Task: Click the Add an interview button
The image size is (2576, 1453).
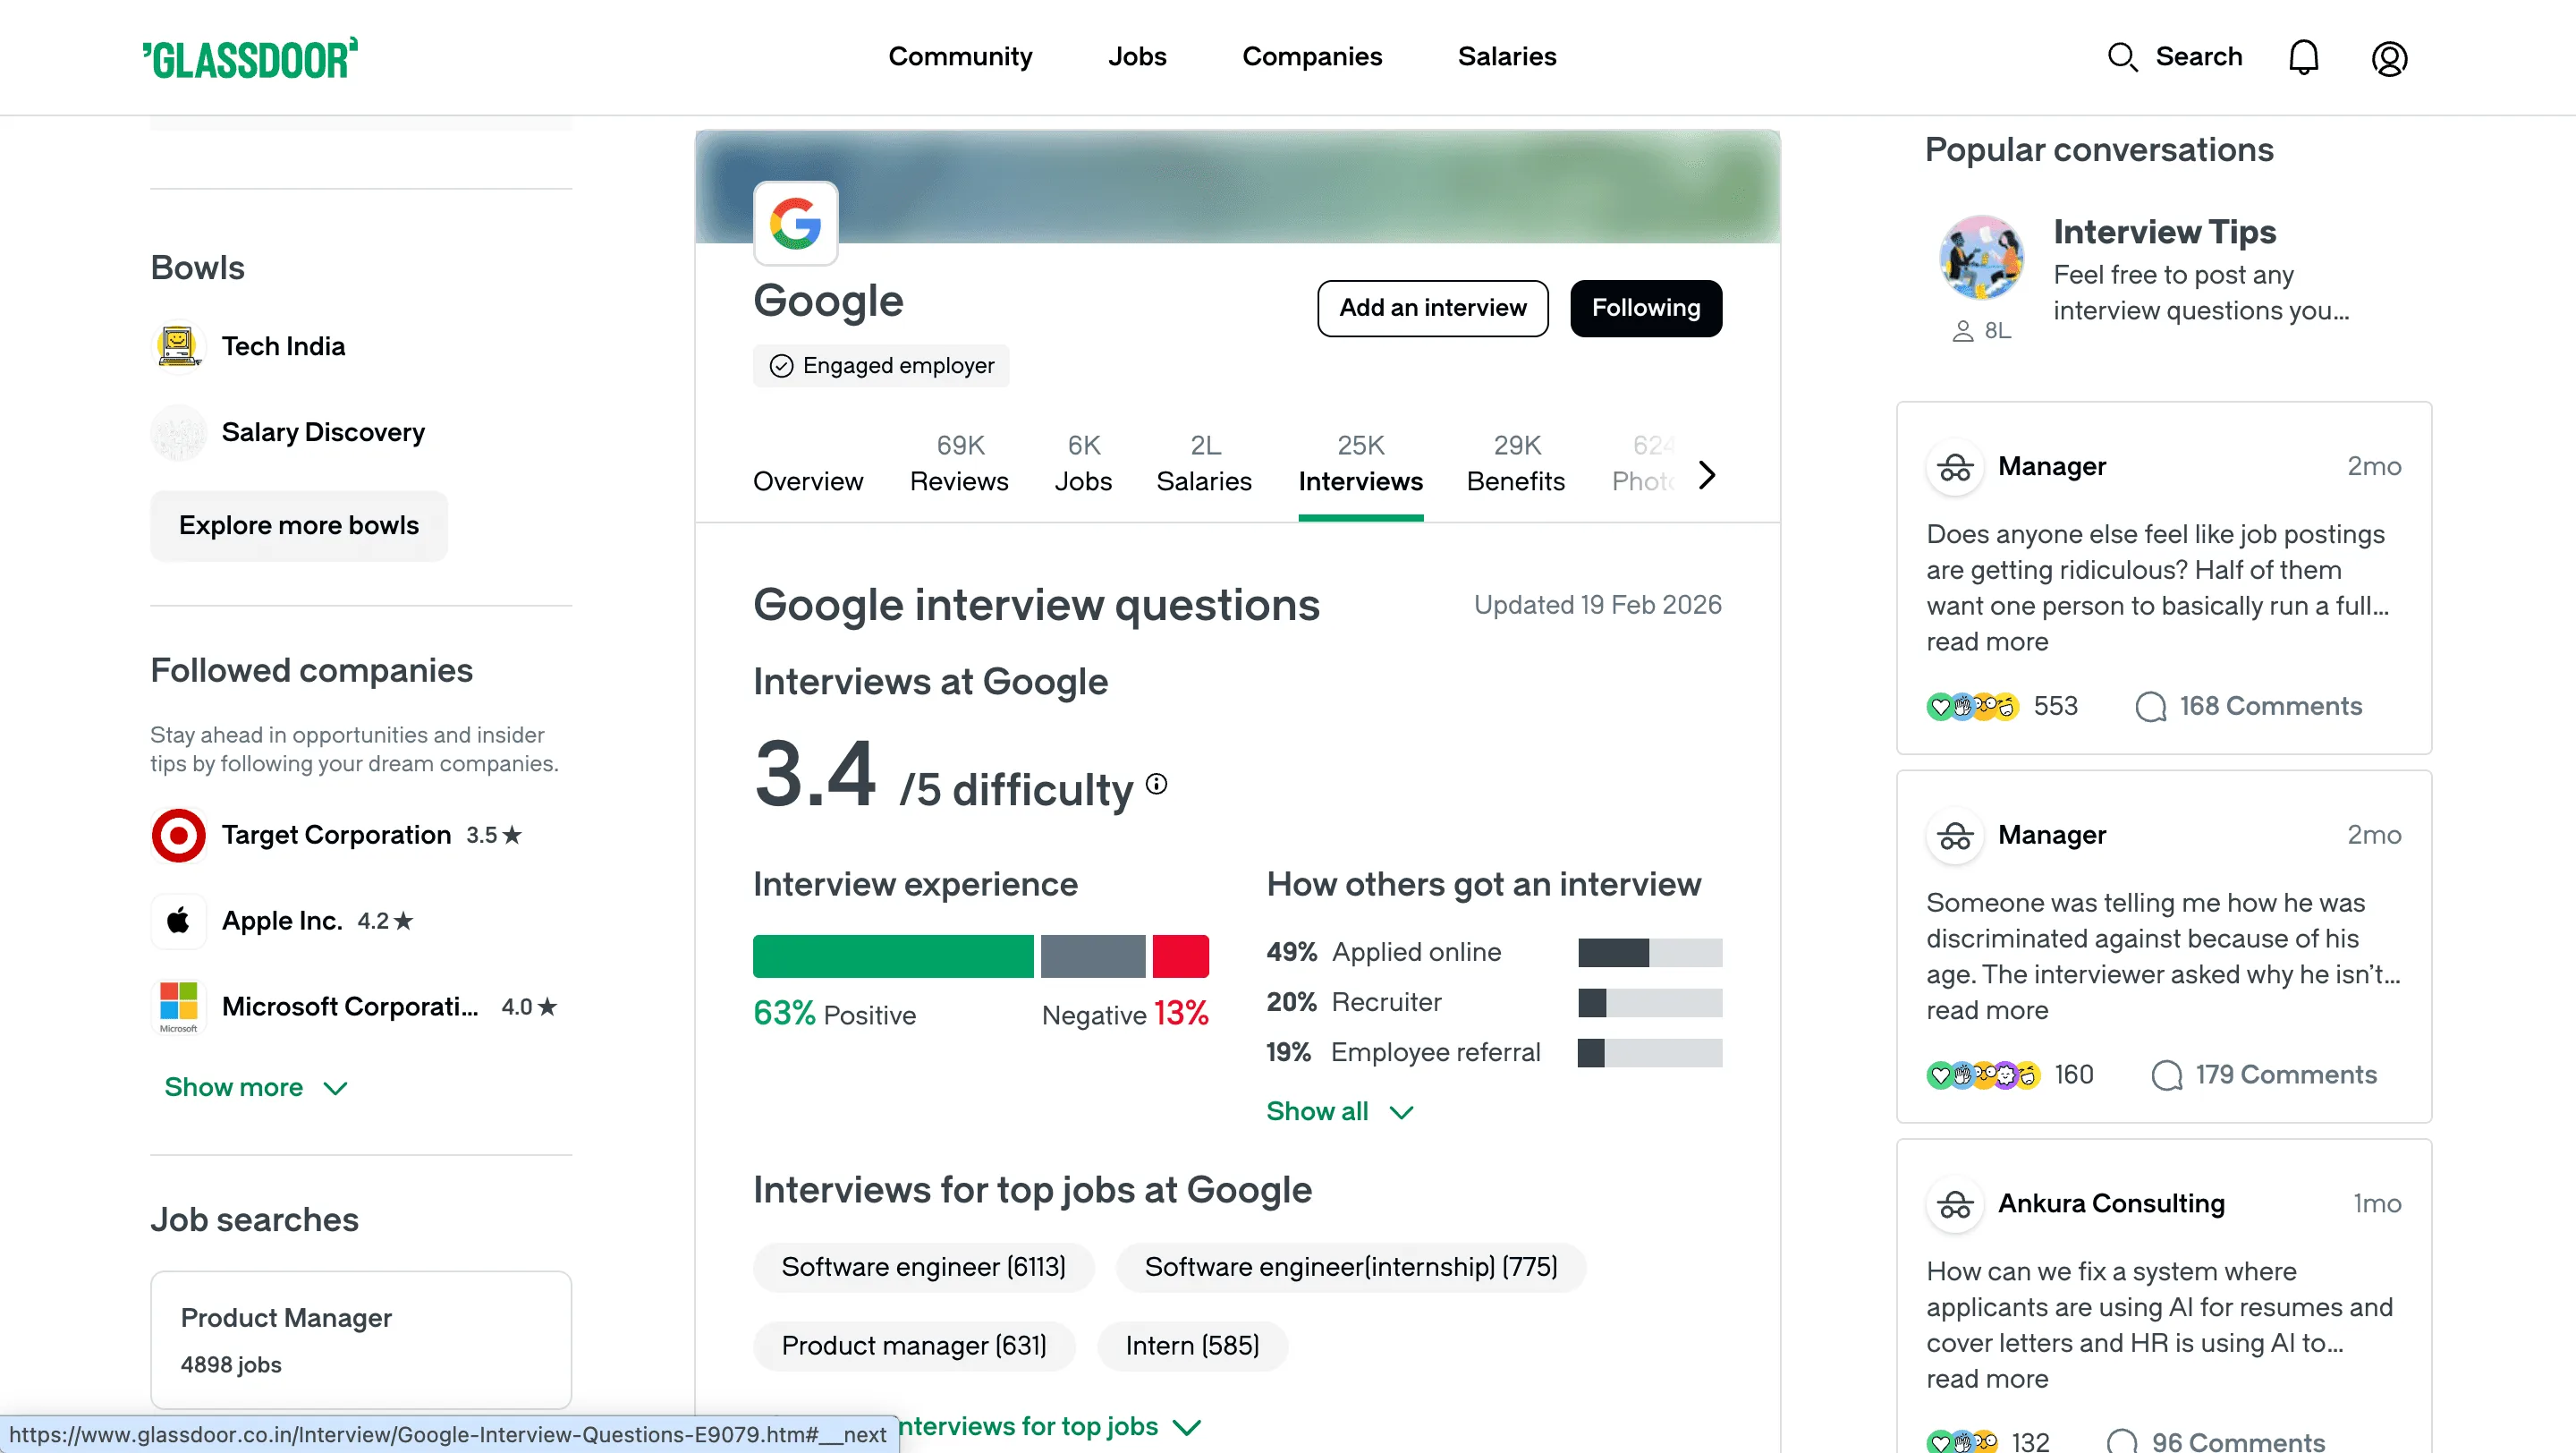Action: 1432,308
